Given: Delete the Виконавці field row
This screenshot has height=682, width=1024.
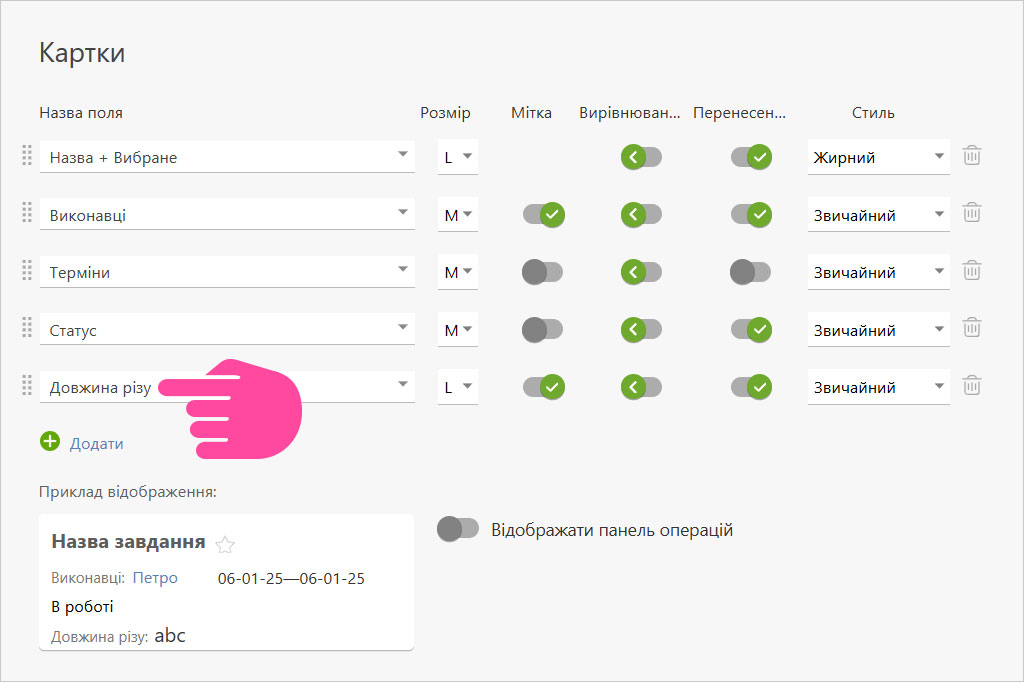Looking at the screenshot, I should click(972, 213).
